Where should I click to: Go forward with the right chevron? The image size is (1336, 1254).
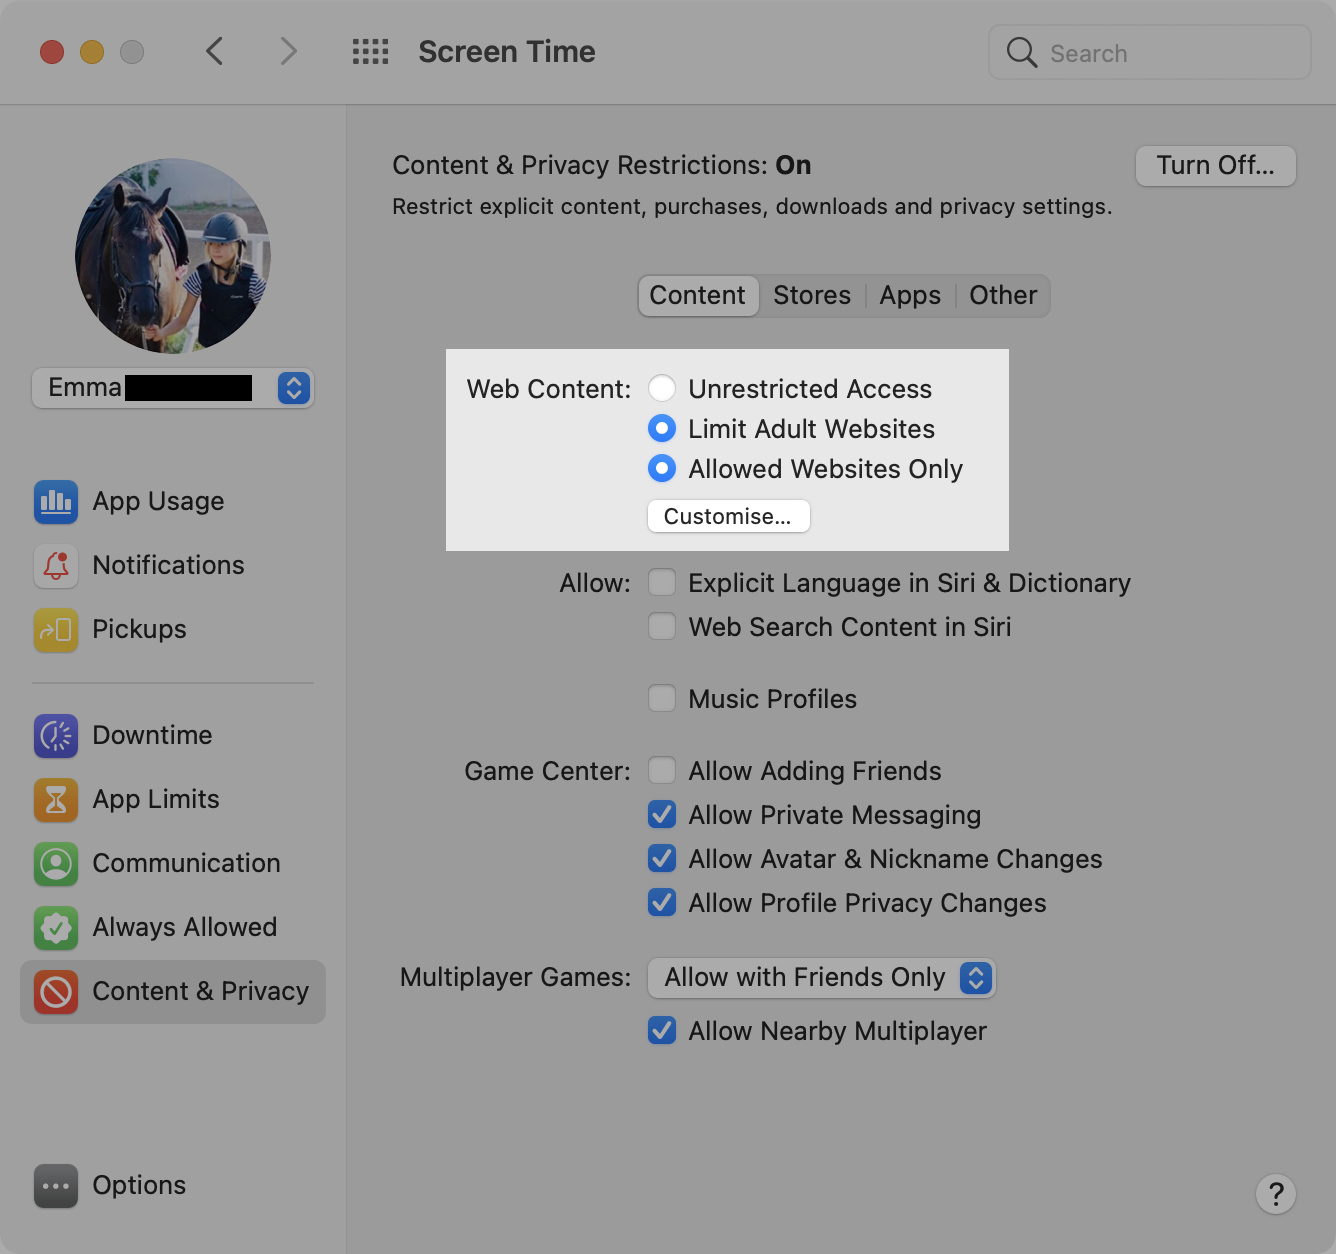[288, 51]
